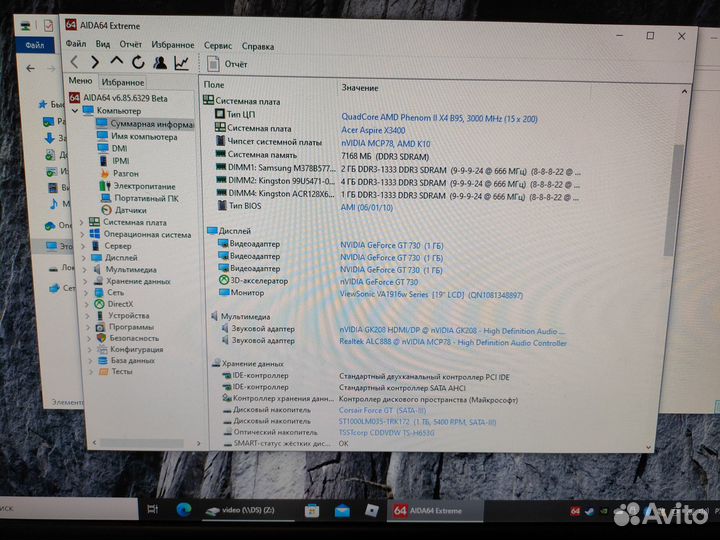
Task: Select Конфигурация in tree
Action: coord(130,349)
